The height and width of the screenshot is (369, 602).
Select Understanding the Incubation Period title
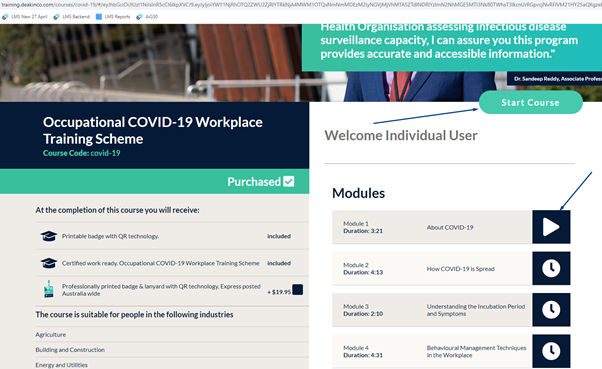pyautogui.click(x=476, y=310)
